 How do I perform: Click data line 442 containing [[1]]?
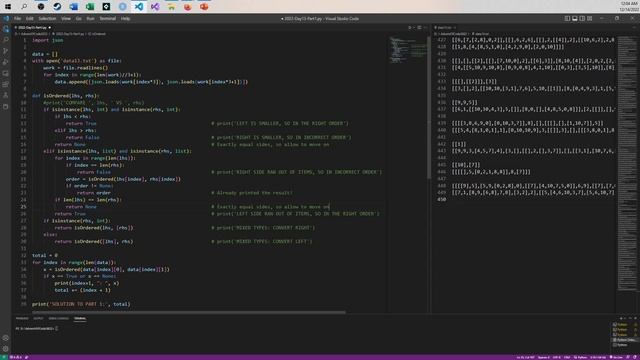[x=459, y=144]
